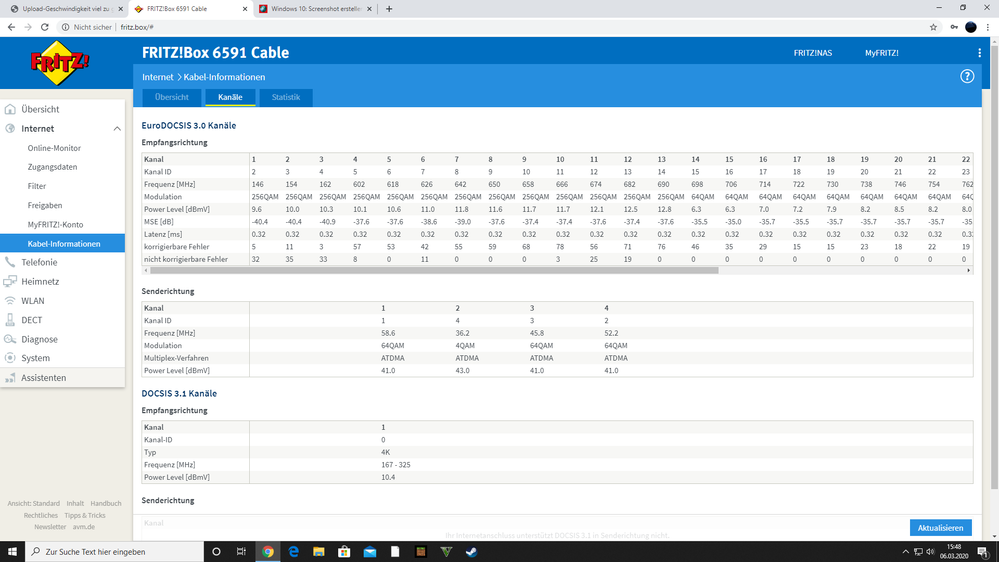The image size is (999, 562).
Task: Open Chrome from the taskbar
Action: tap(268, 552)
